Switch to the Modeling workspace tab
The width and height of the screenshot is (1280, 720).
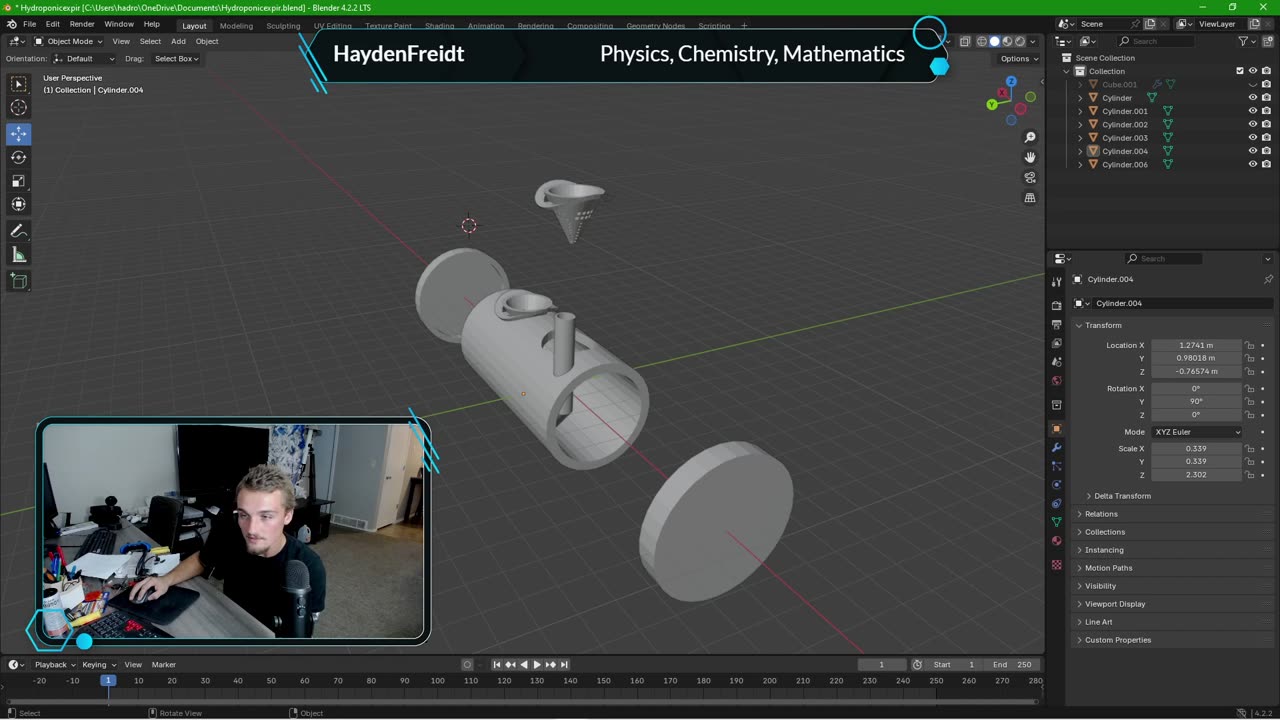click(x=236, y=26)
